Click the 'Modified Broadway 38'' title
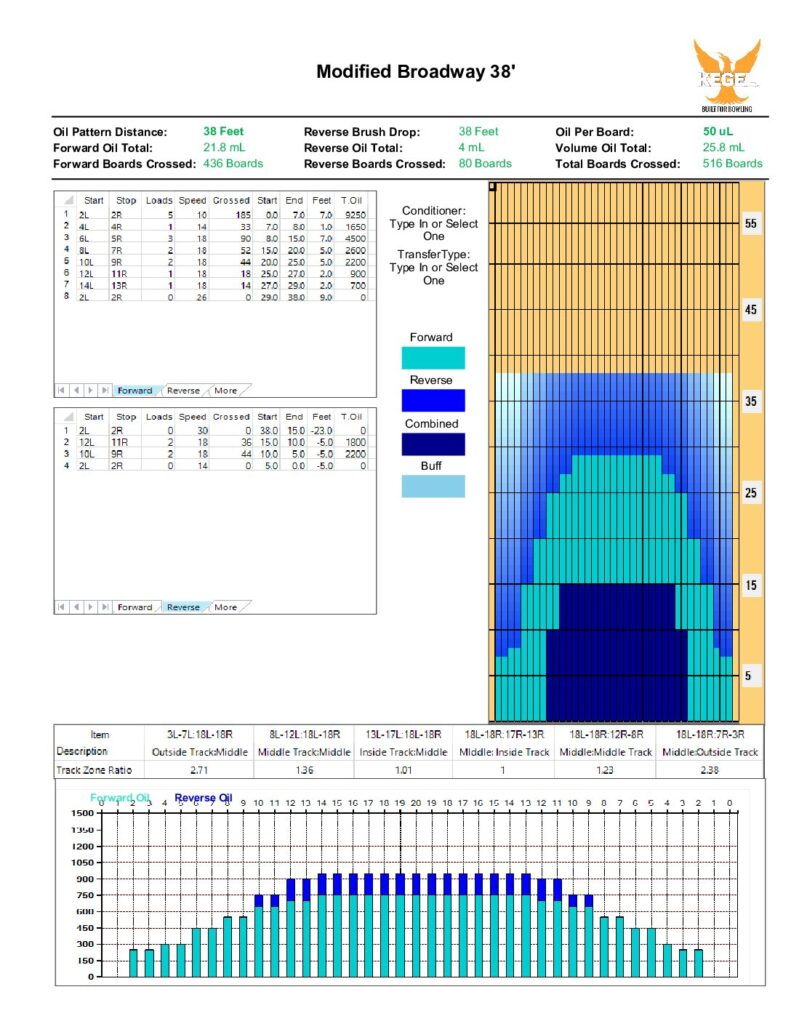Screen dimensions: 791x1024 (416, 71)
